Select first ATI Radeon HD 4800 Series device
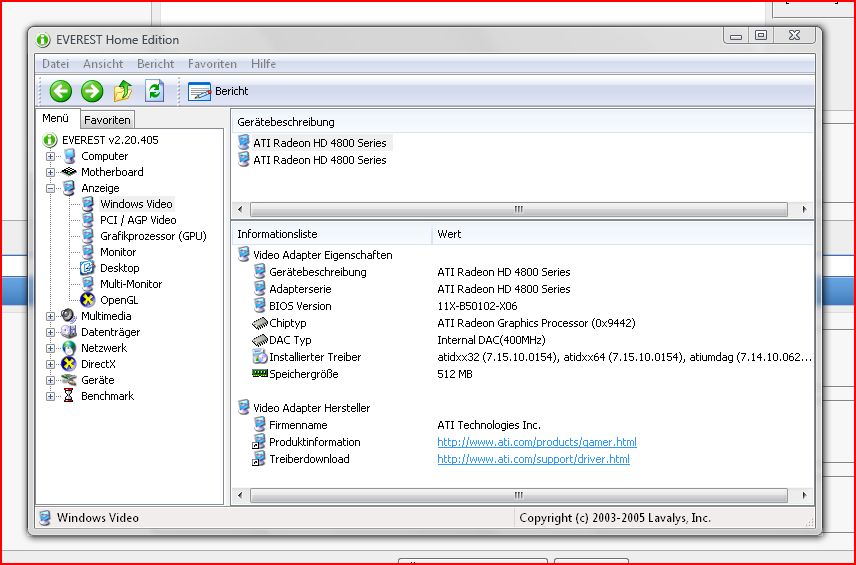The image size is (856, 565). pyautogui.click(x=319, y=143)
